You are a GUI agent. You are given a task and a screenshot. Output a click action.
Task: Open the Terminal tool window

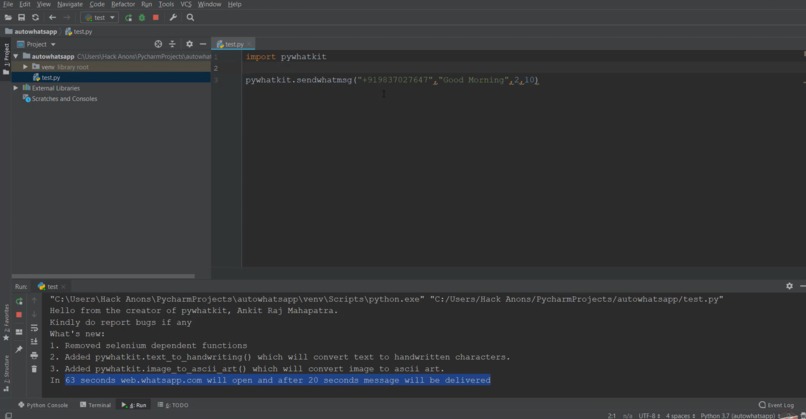click(x=96, y=405)
